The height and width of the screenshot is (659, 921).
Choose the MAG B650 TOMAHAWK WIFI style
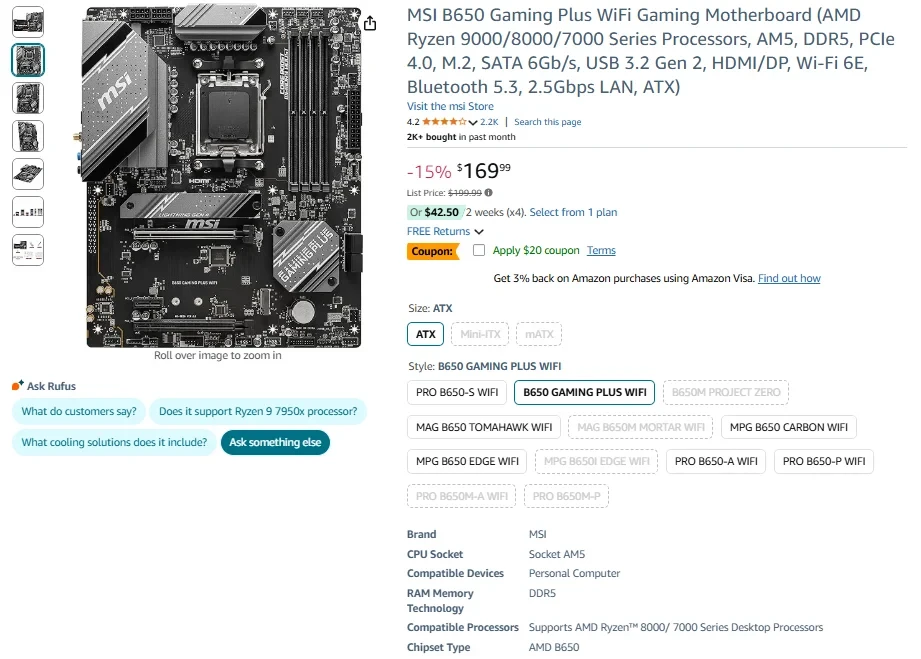(484, 427)
